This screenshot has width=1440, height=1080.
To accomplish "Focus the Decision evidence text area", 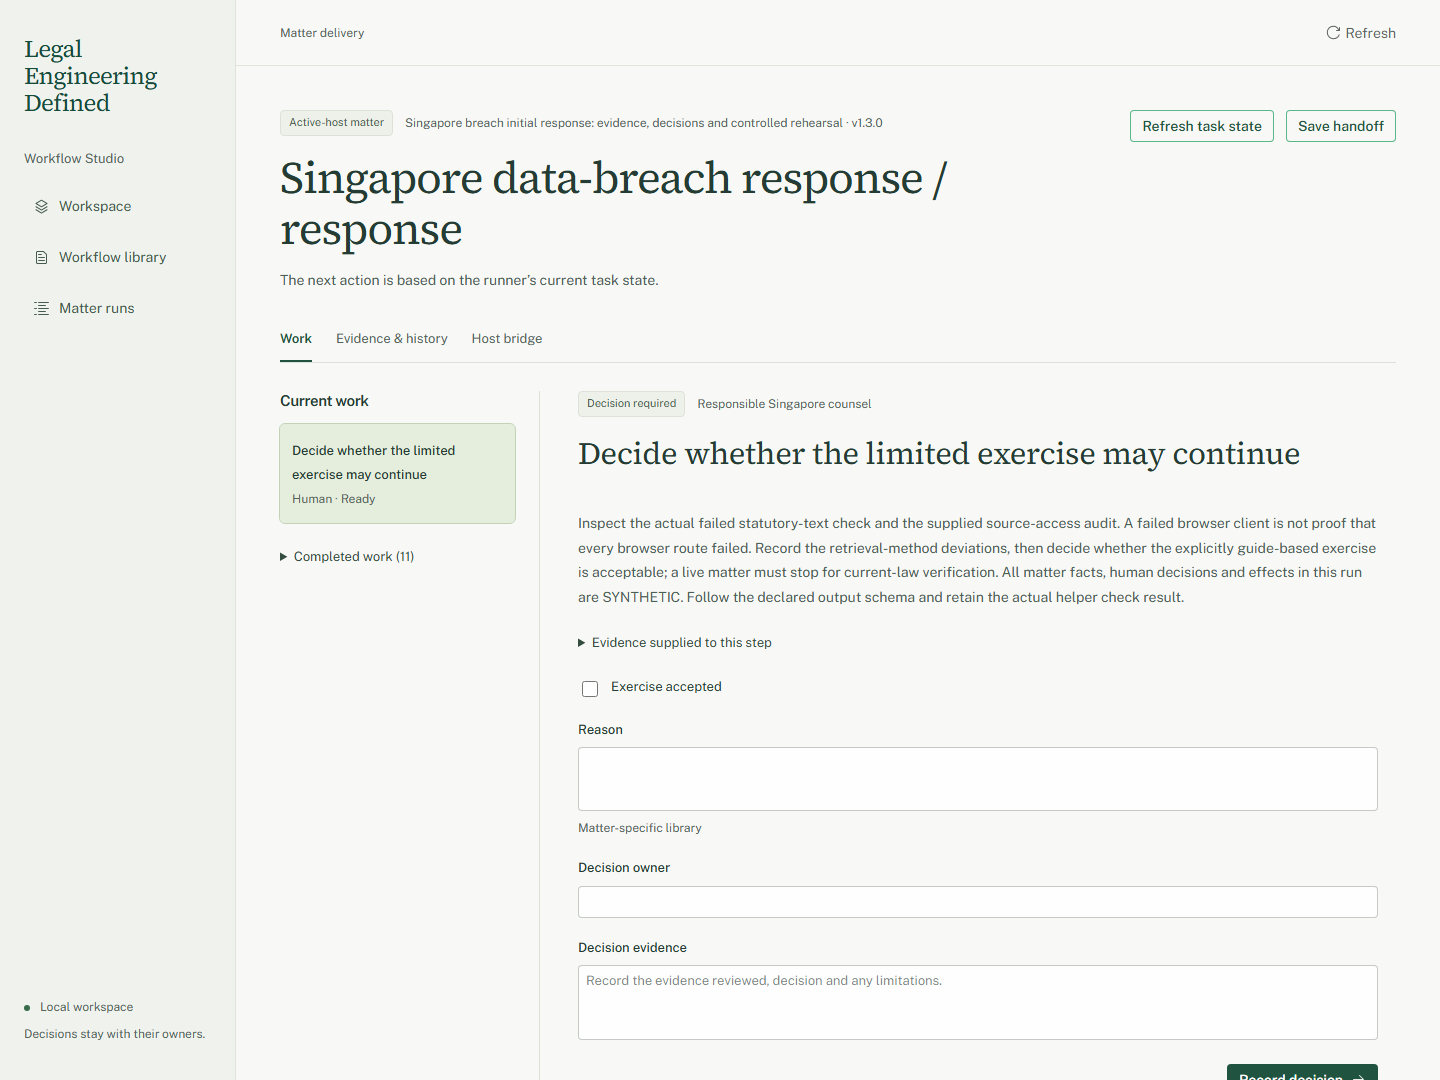I will (978, 1003).
